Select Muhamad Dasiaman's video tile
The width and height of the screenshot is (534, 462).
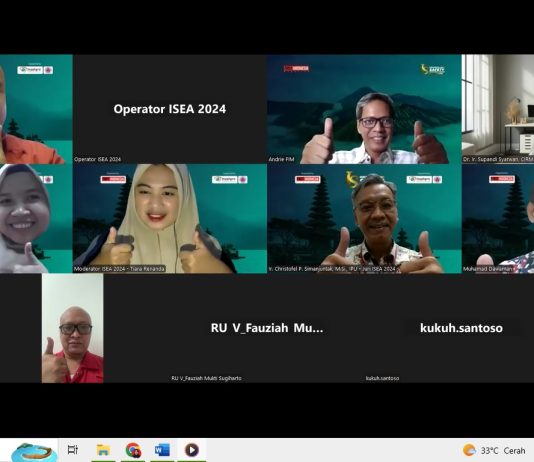498,219
